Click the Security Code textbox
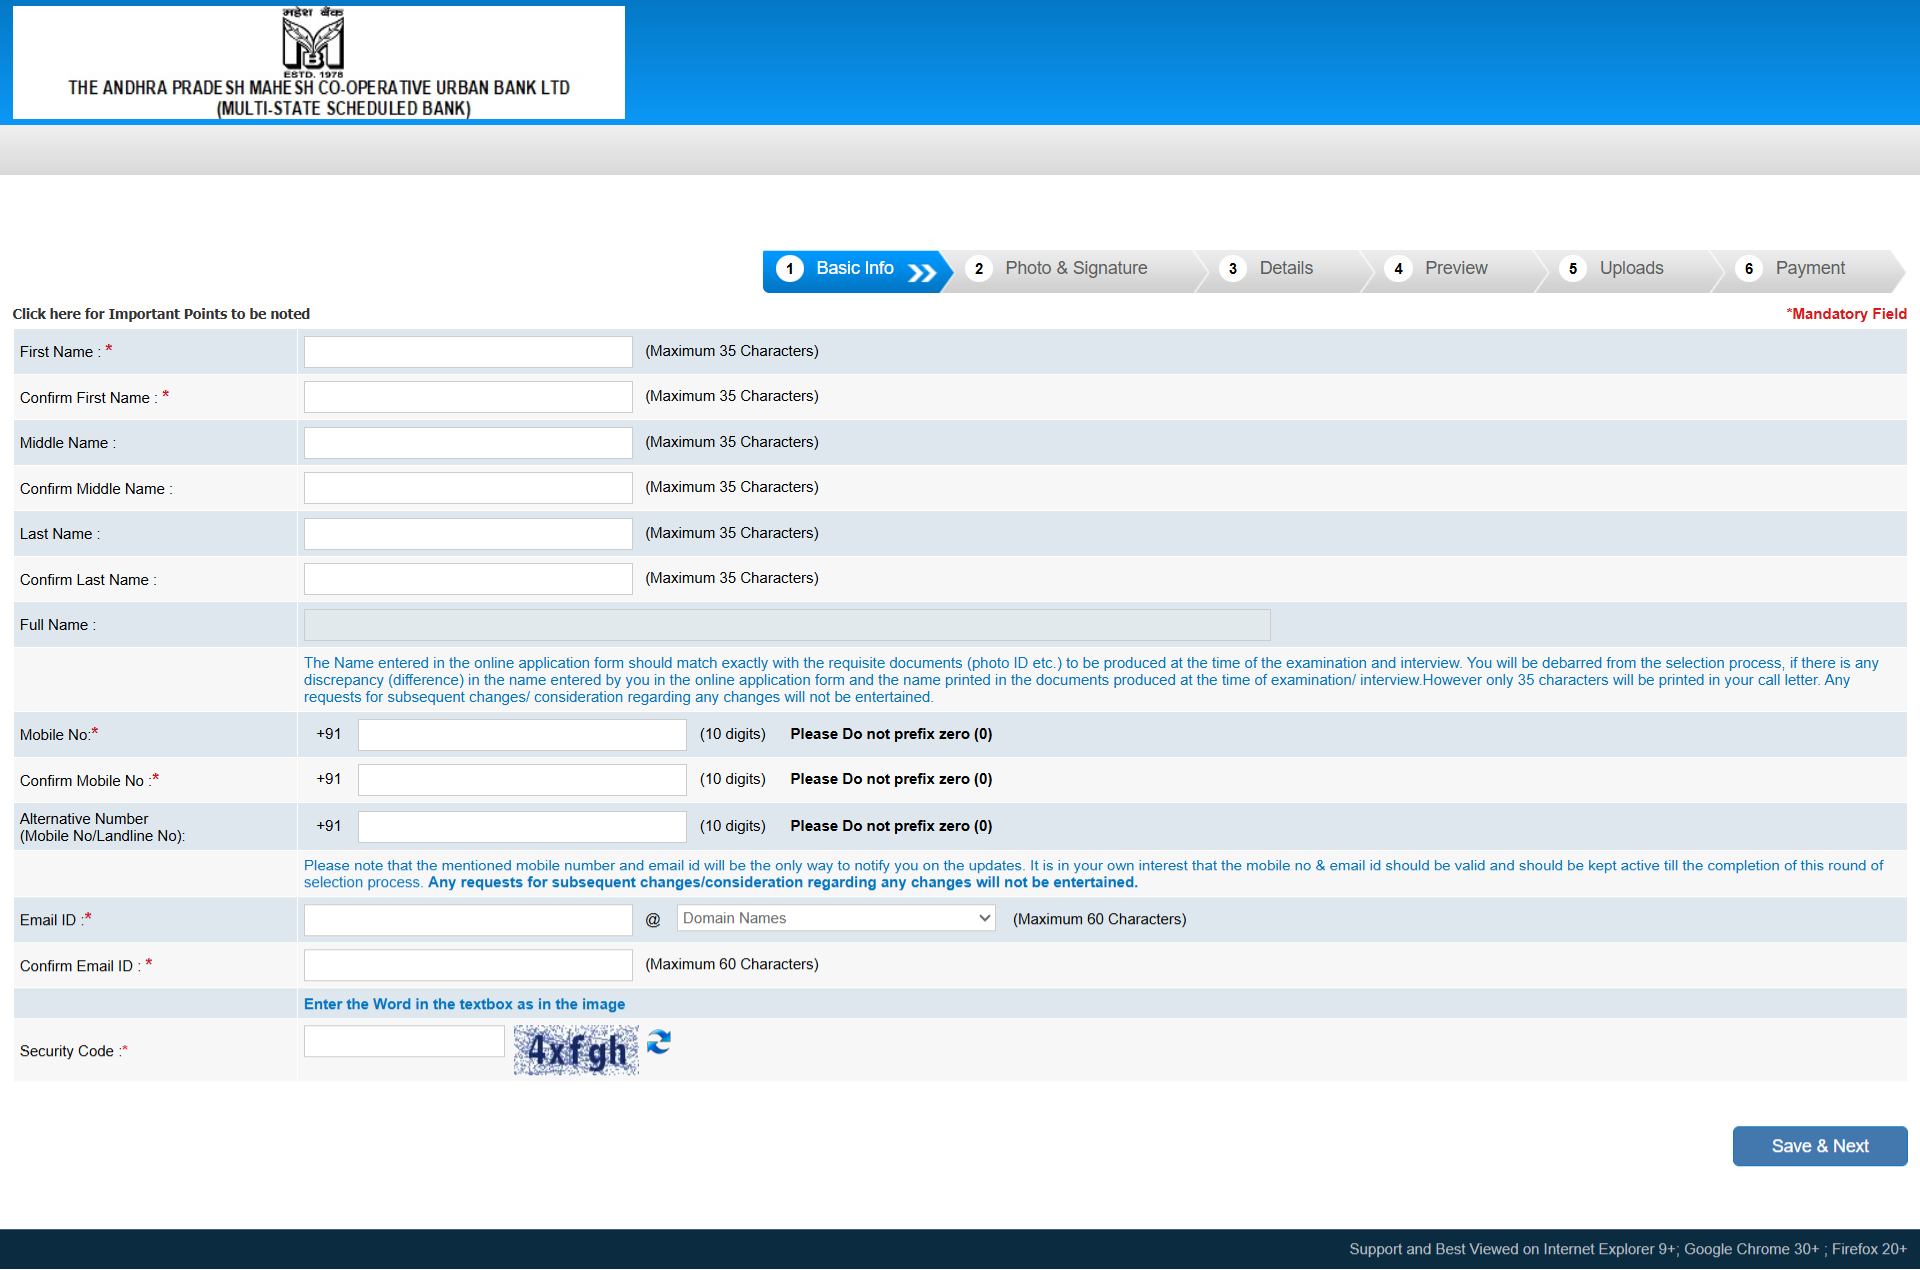This screenshot has height=1270, width=1920. [404, 1042]
